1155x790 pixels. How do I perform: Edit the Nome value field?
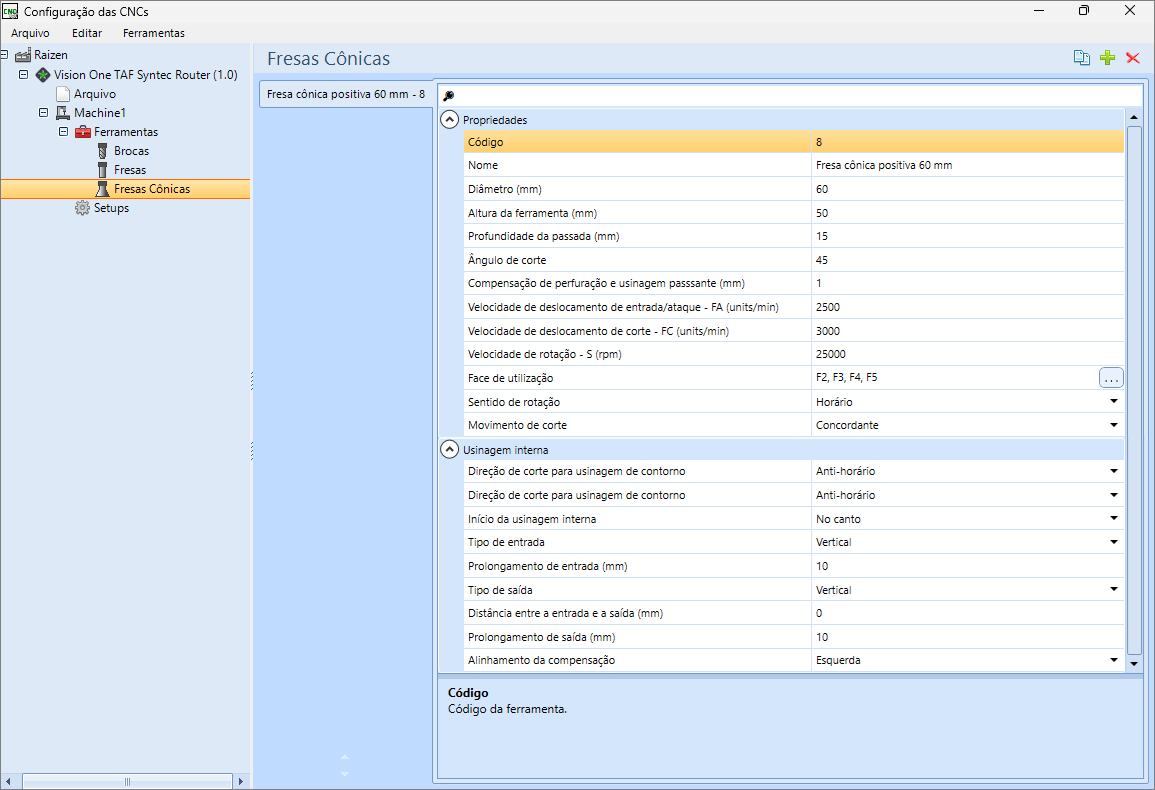(x=968, y=166)
